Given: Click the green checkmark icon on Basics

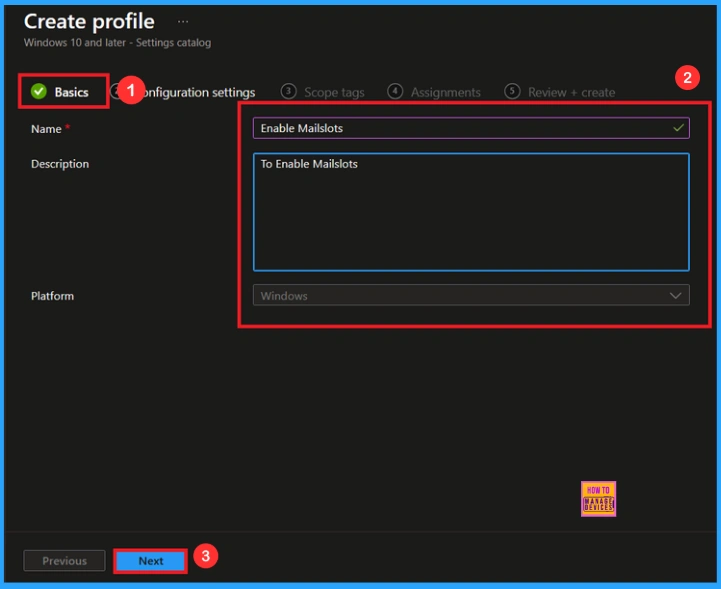Looking at the screenshot, I should point(39,92).
